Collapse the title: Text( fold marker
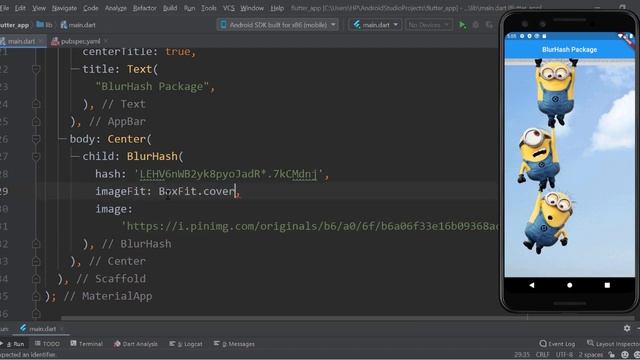The image size is (640, 360). tap(36, 69)
